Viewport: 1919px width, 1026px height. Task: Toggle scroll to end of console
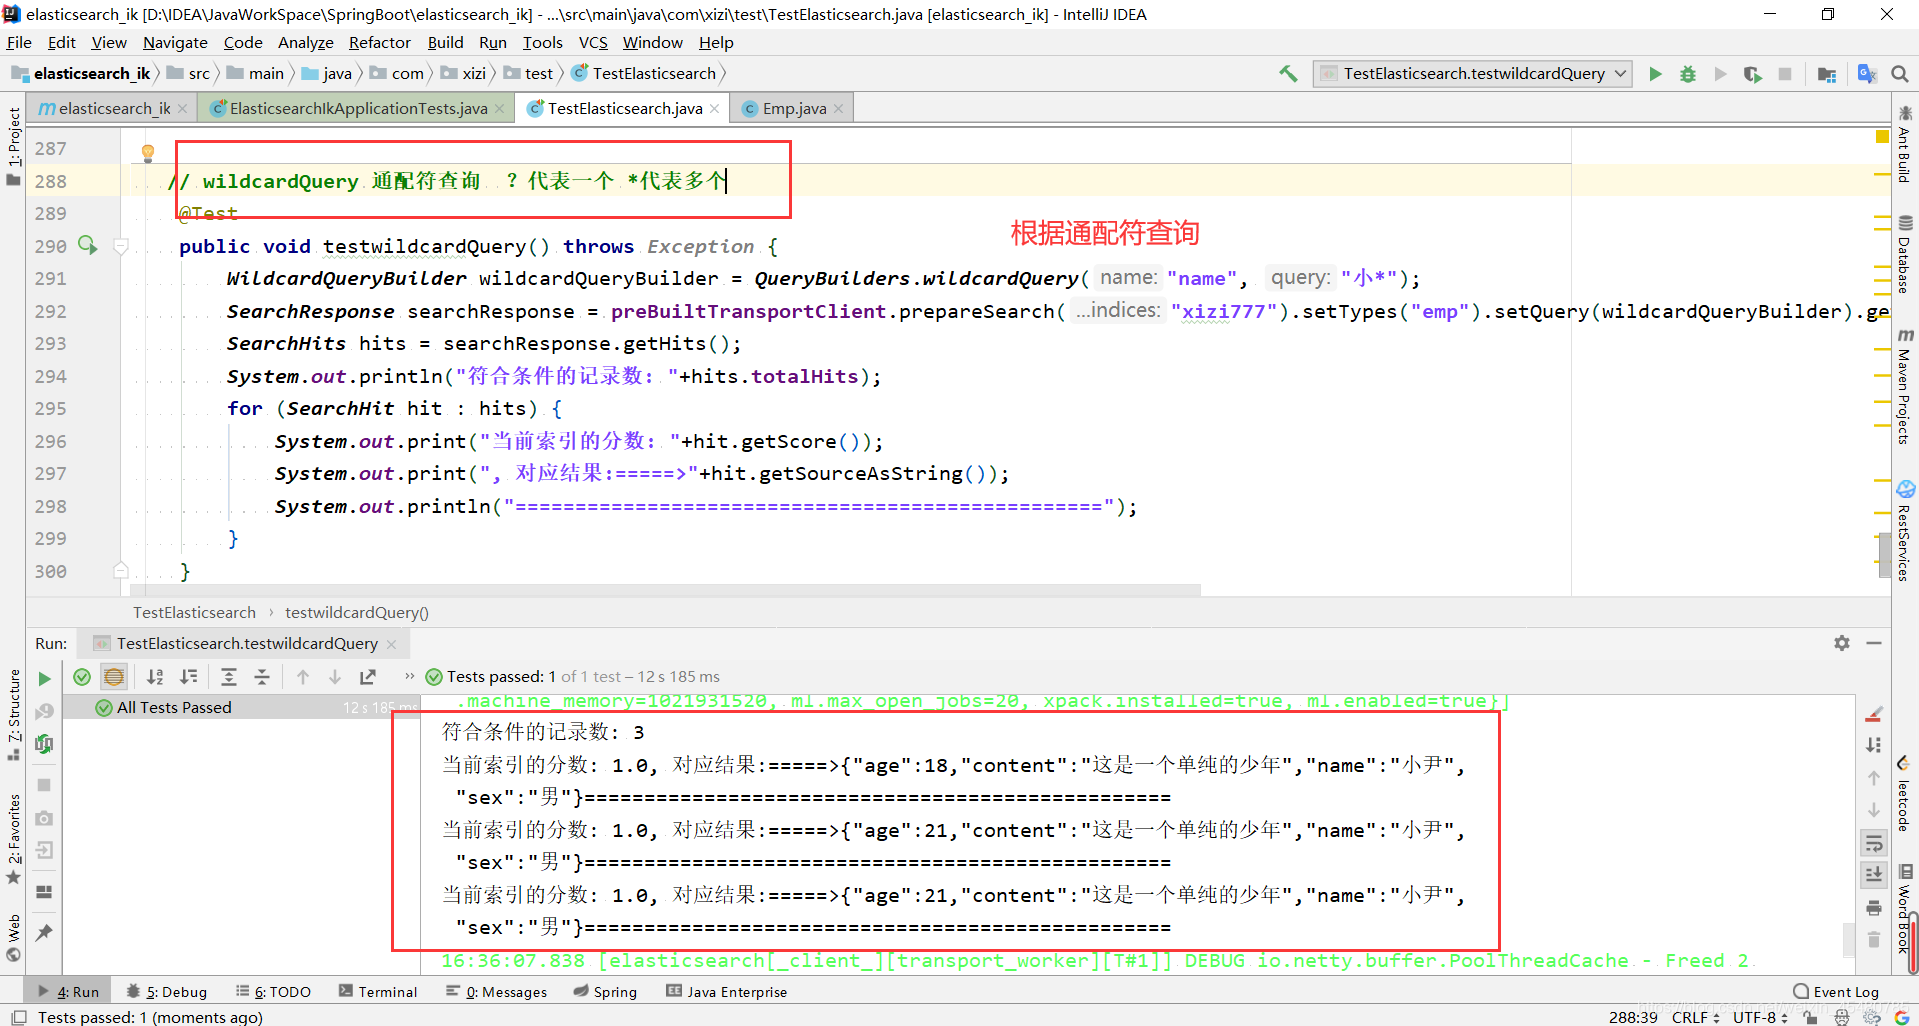tap(1874, 875)
